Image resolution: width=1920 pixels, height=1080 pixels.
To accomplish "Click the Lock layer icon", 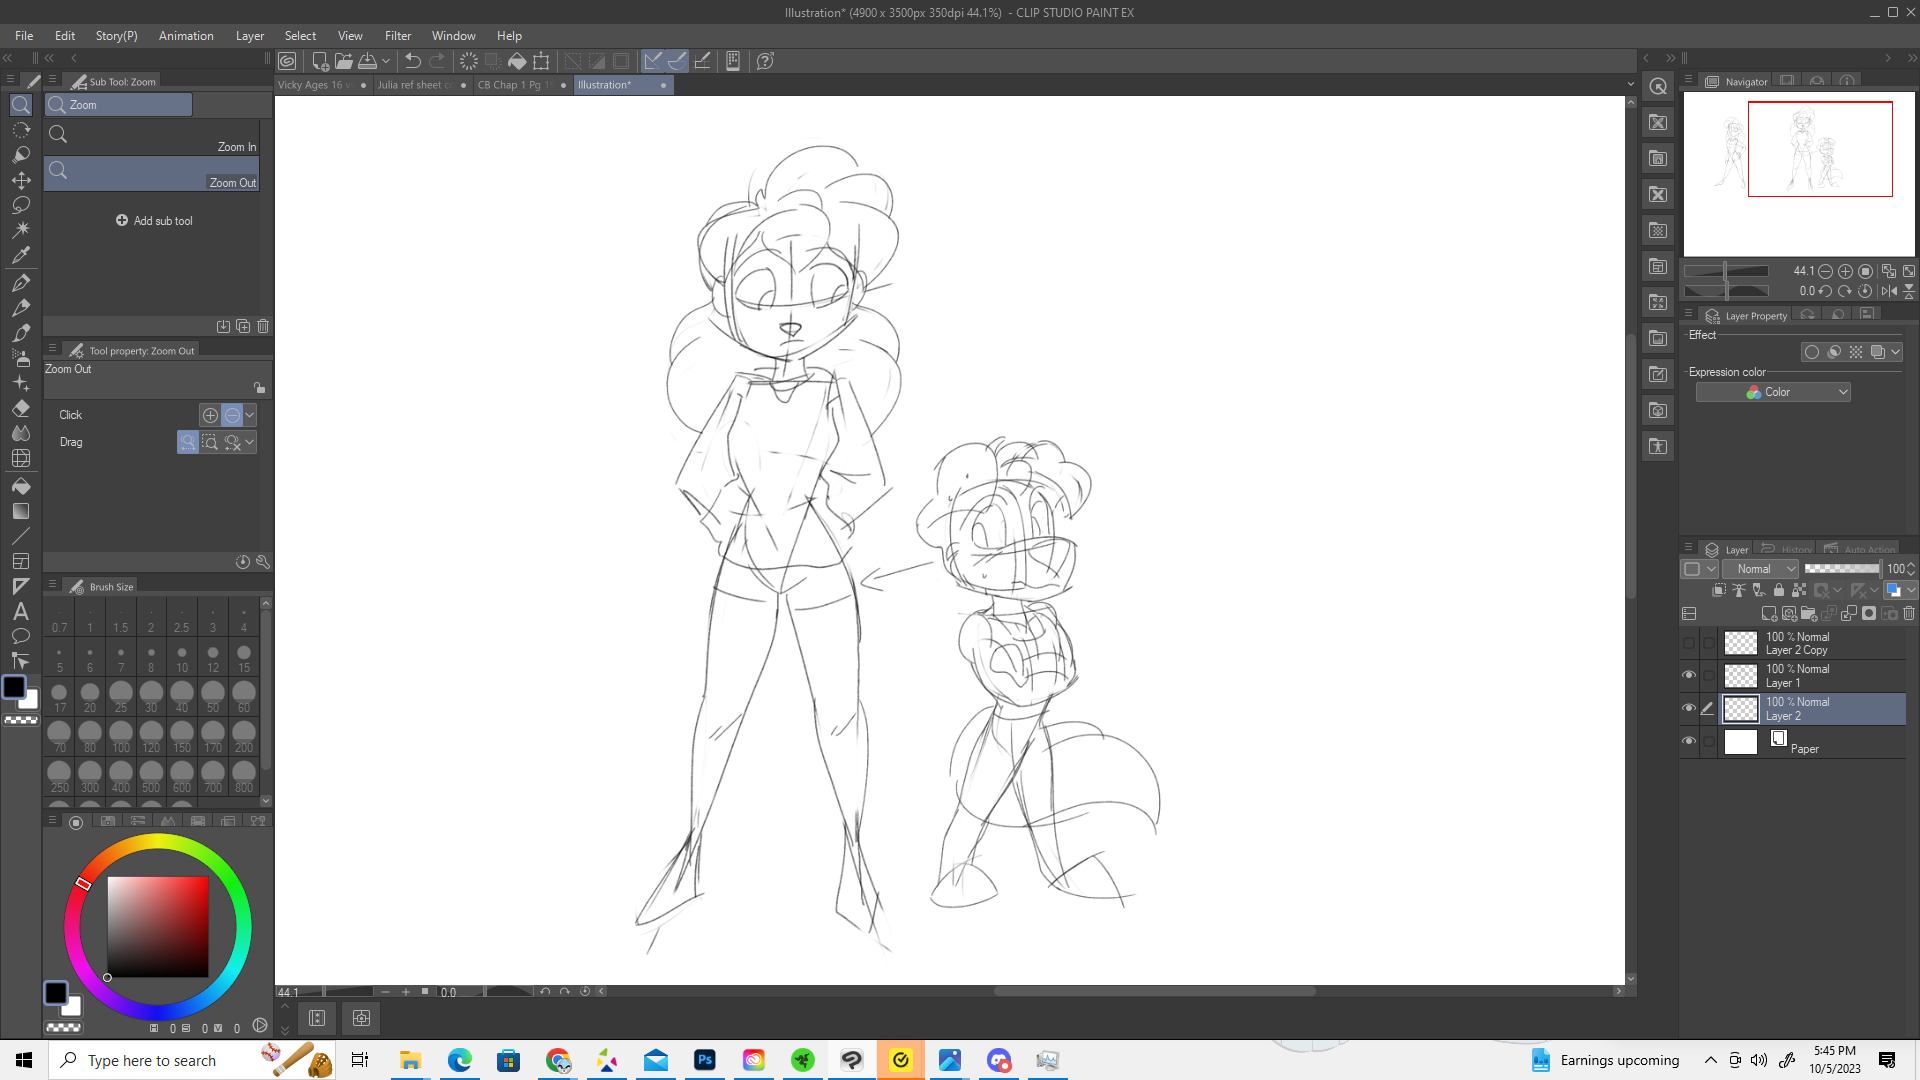I will point(1778,590).
